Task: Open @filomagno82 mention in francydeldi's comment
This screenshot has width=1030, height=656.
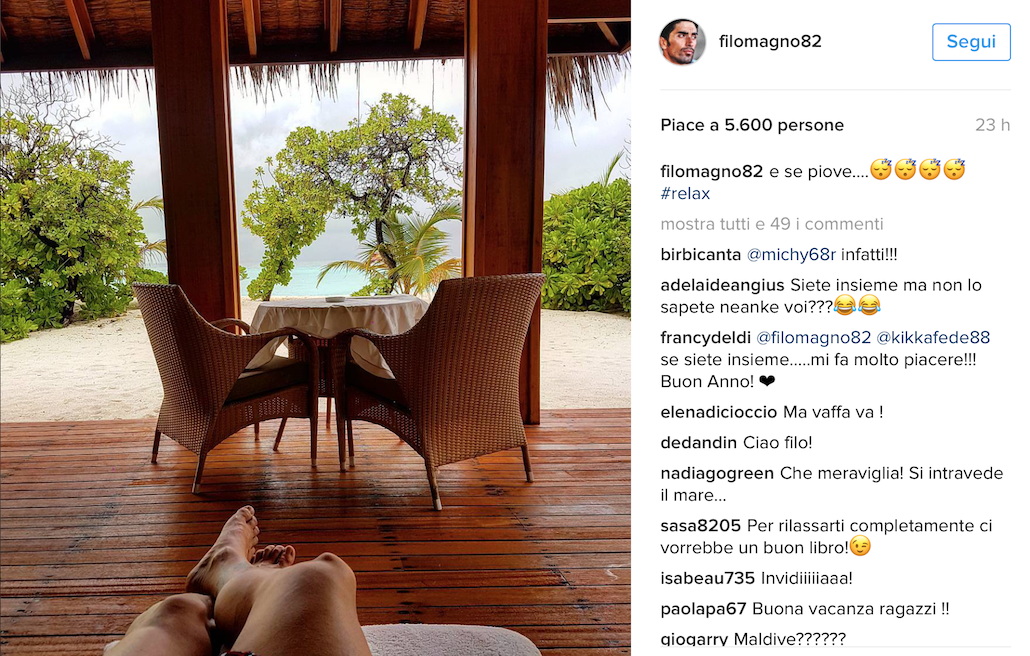Action: [813, 338]
